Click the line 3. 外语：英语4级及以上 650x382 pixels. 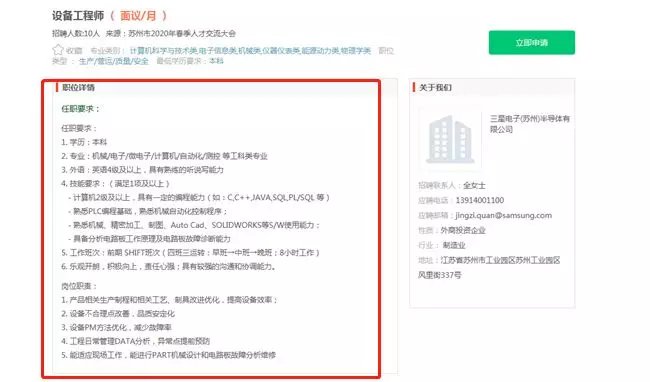tap(142, 170)
